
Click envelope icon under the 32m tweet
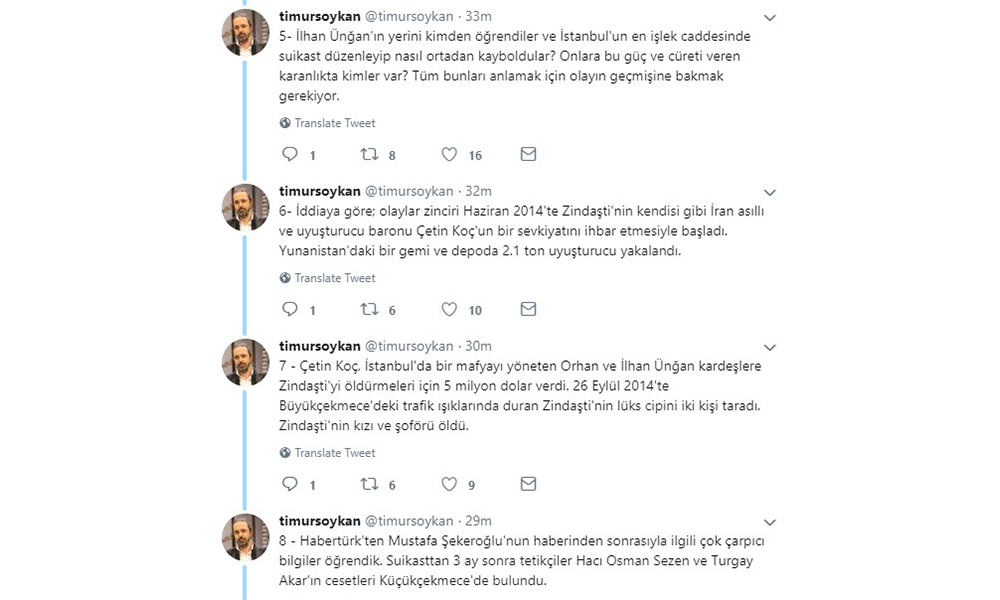[529, 310]
